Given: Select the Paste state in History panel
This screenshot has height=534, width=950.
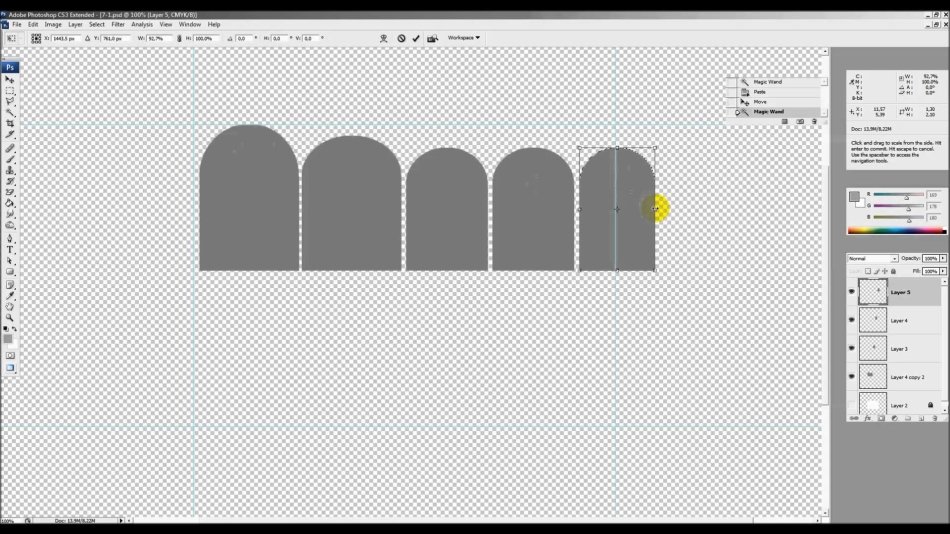Looking at the screenshot, I should point(760,92).
